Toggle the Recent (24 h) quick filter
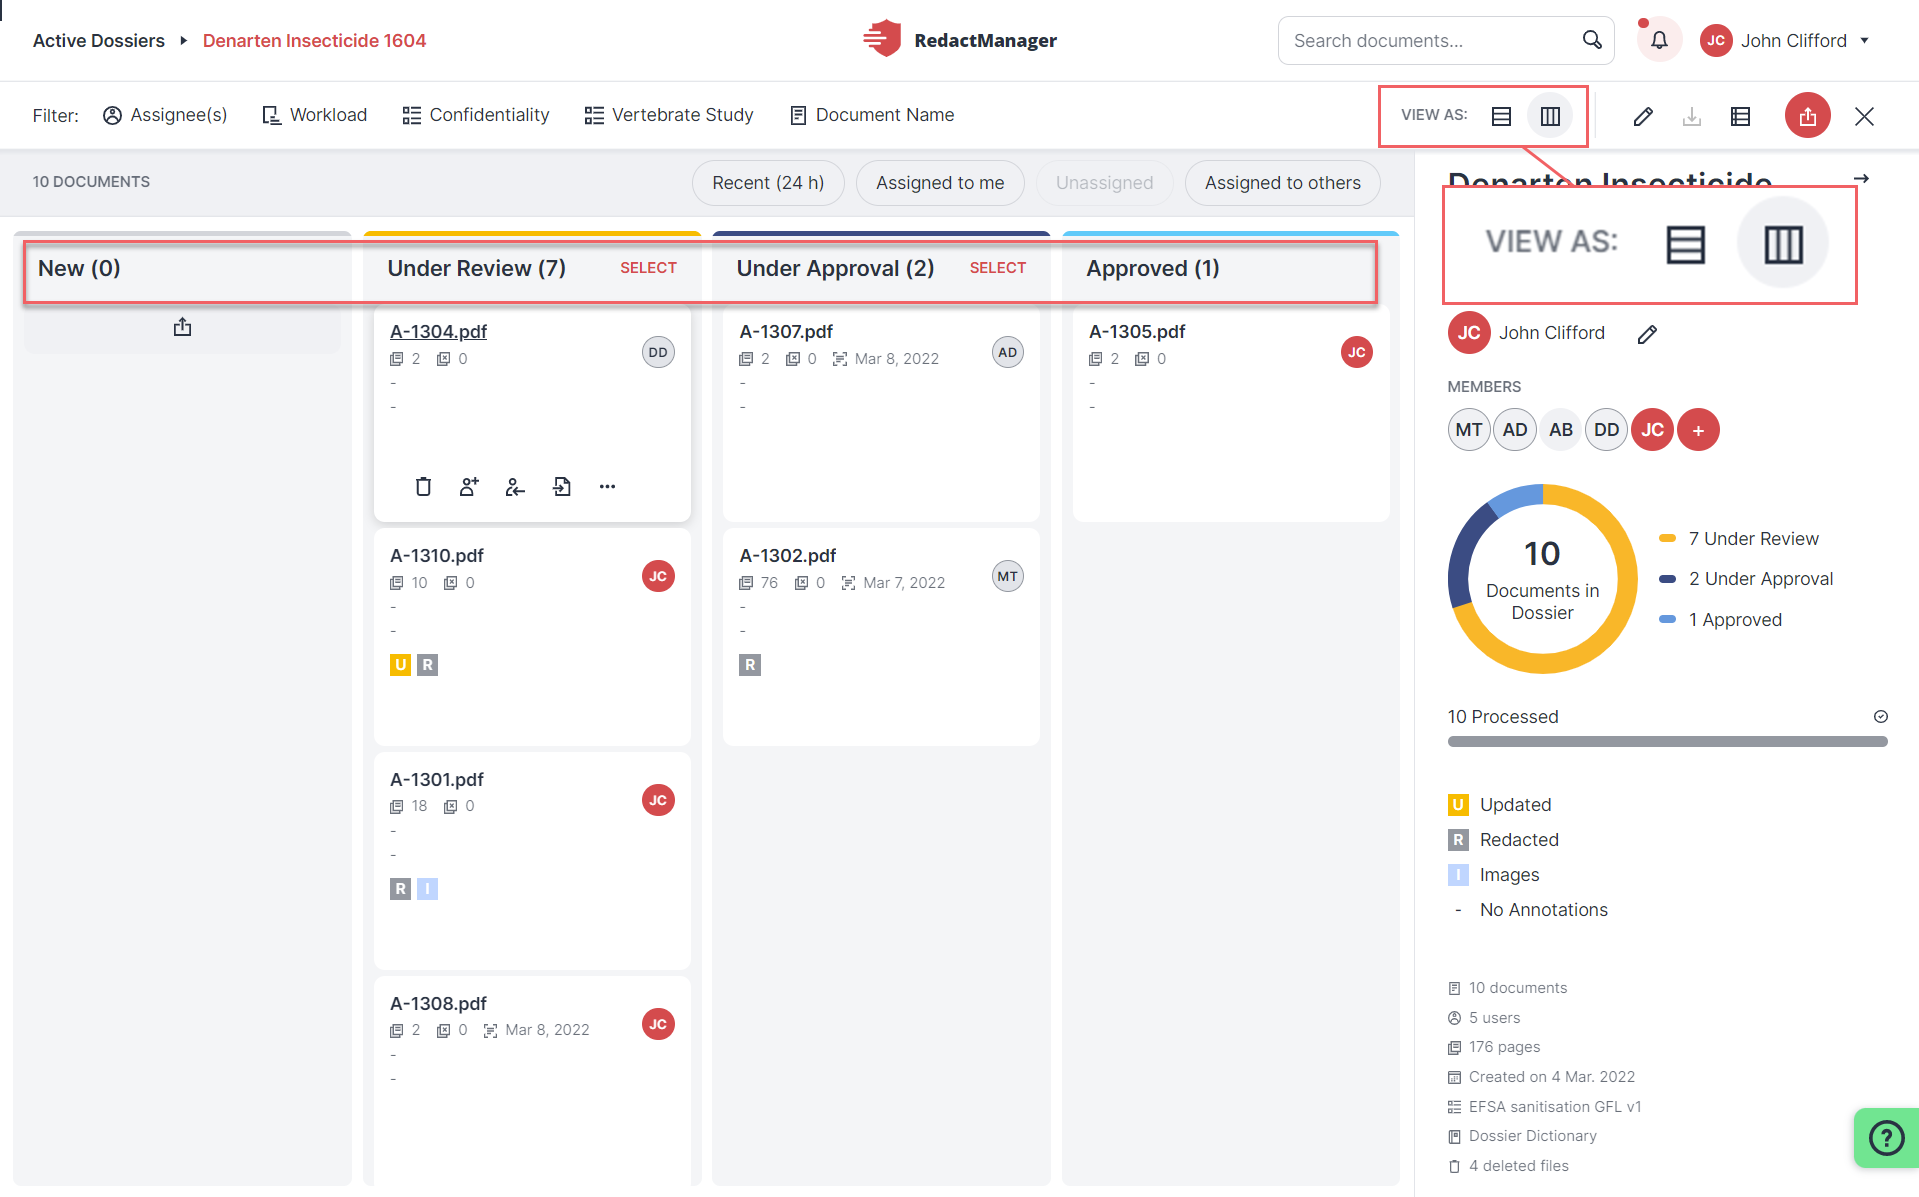The height and width of the screenshot is (1197, 1919). point(768,183)
